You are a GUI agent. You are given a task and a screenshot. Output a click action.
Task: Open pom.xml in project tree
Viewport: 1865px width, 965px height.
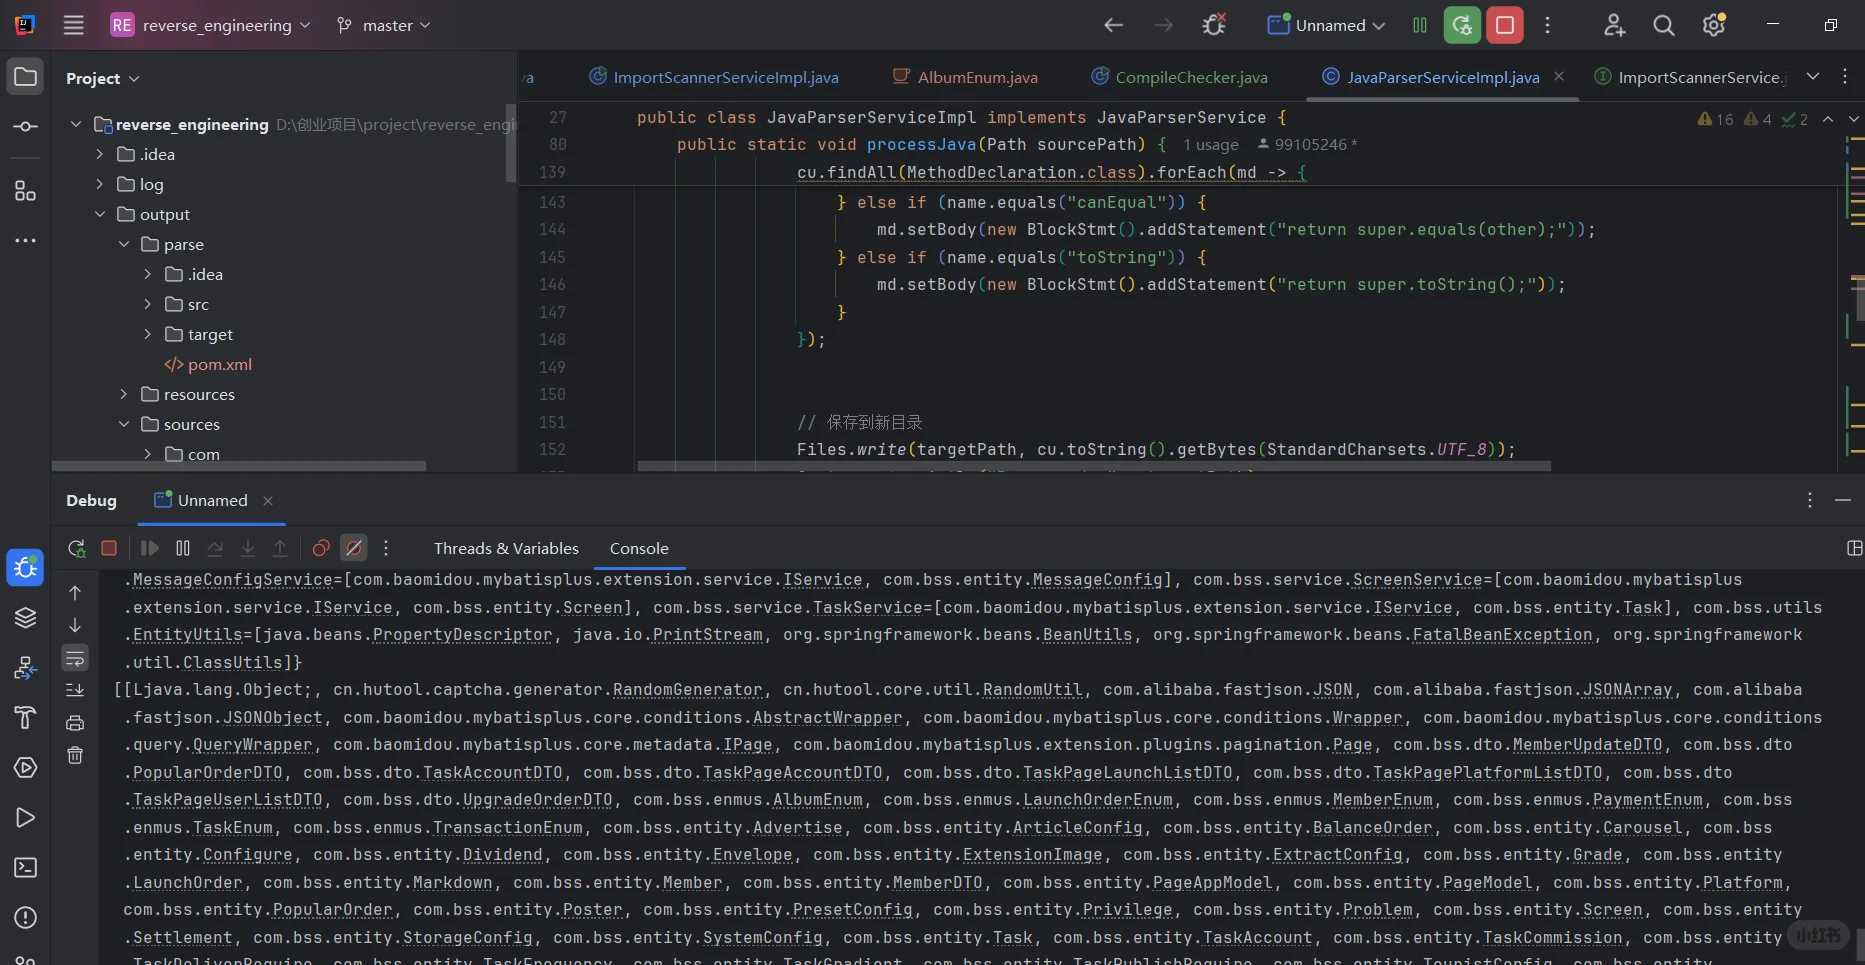pyautogui.click(x=219, y=364)
